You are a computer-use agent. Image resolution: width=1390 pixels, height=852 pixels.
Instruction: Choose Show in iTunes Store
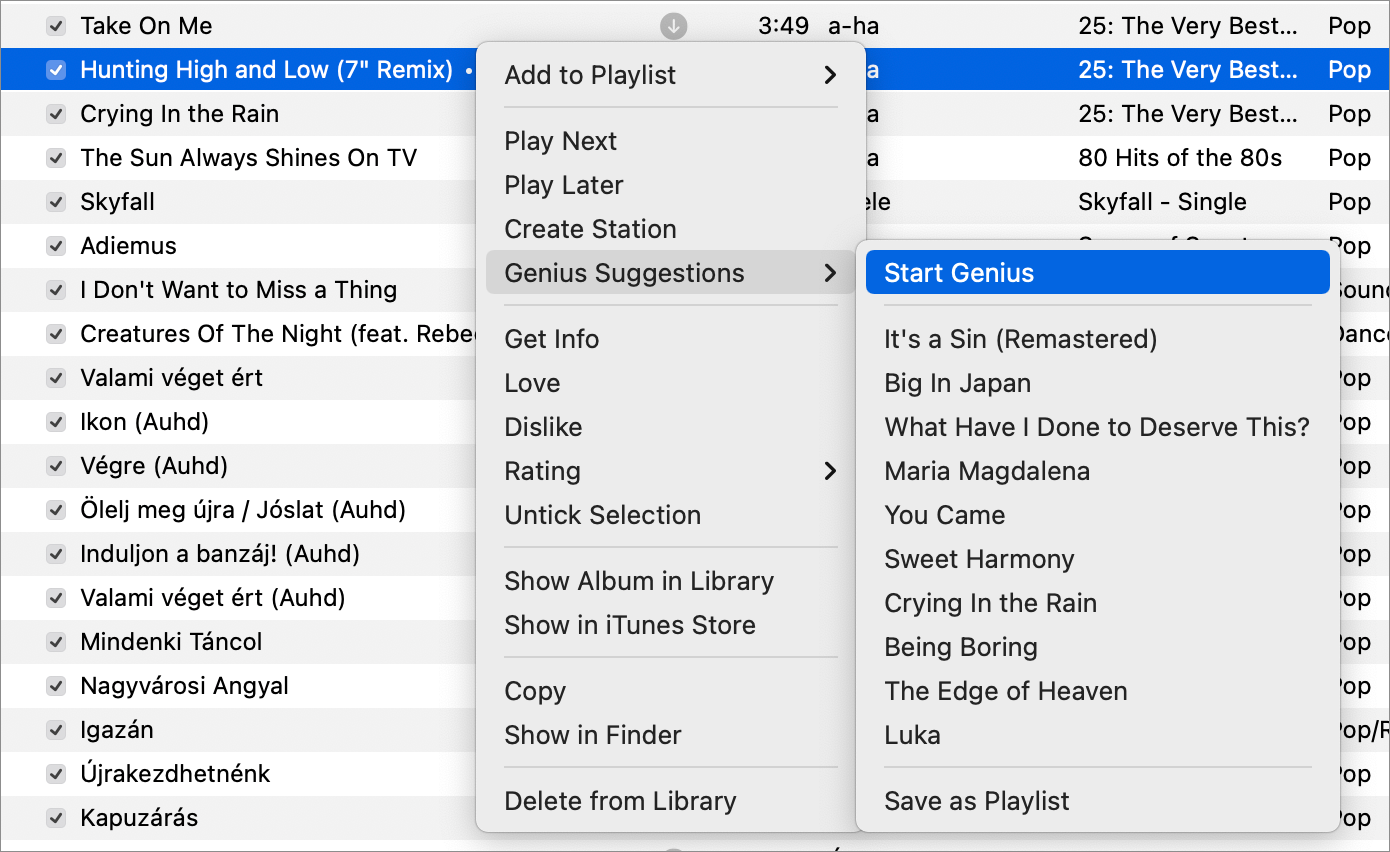[x=630, y=625]
